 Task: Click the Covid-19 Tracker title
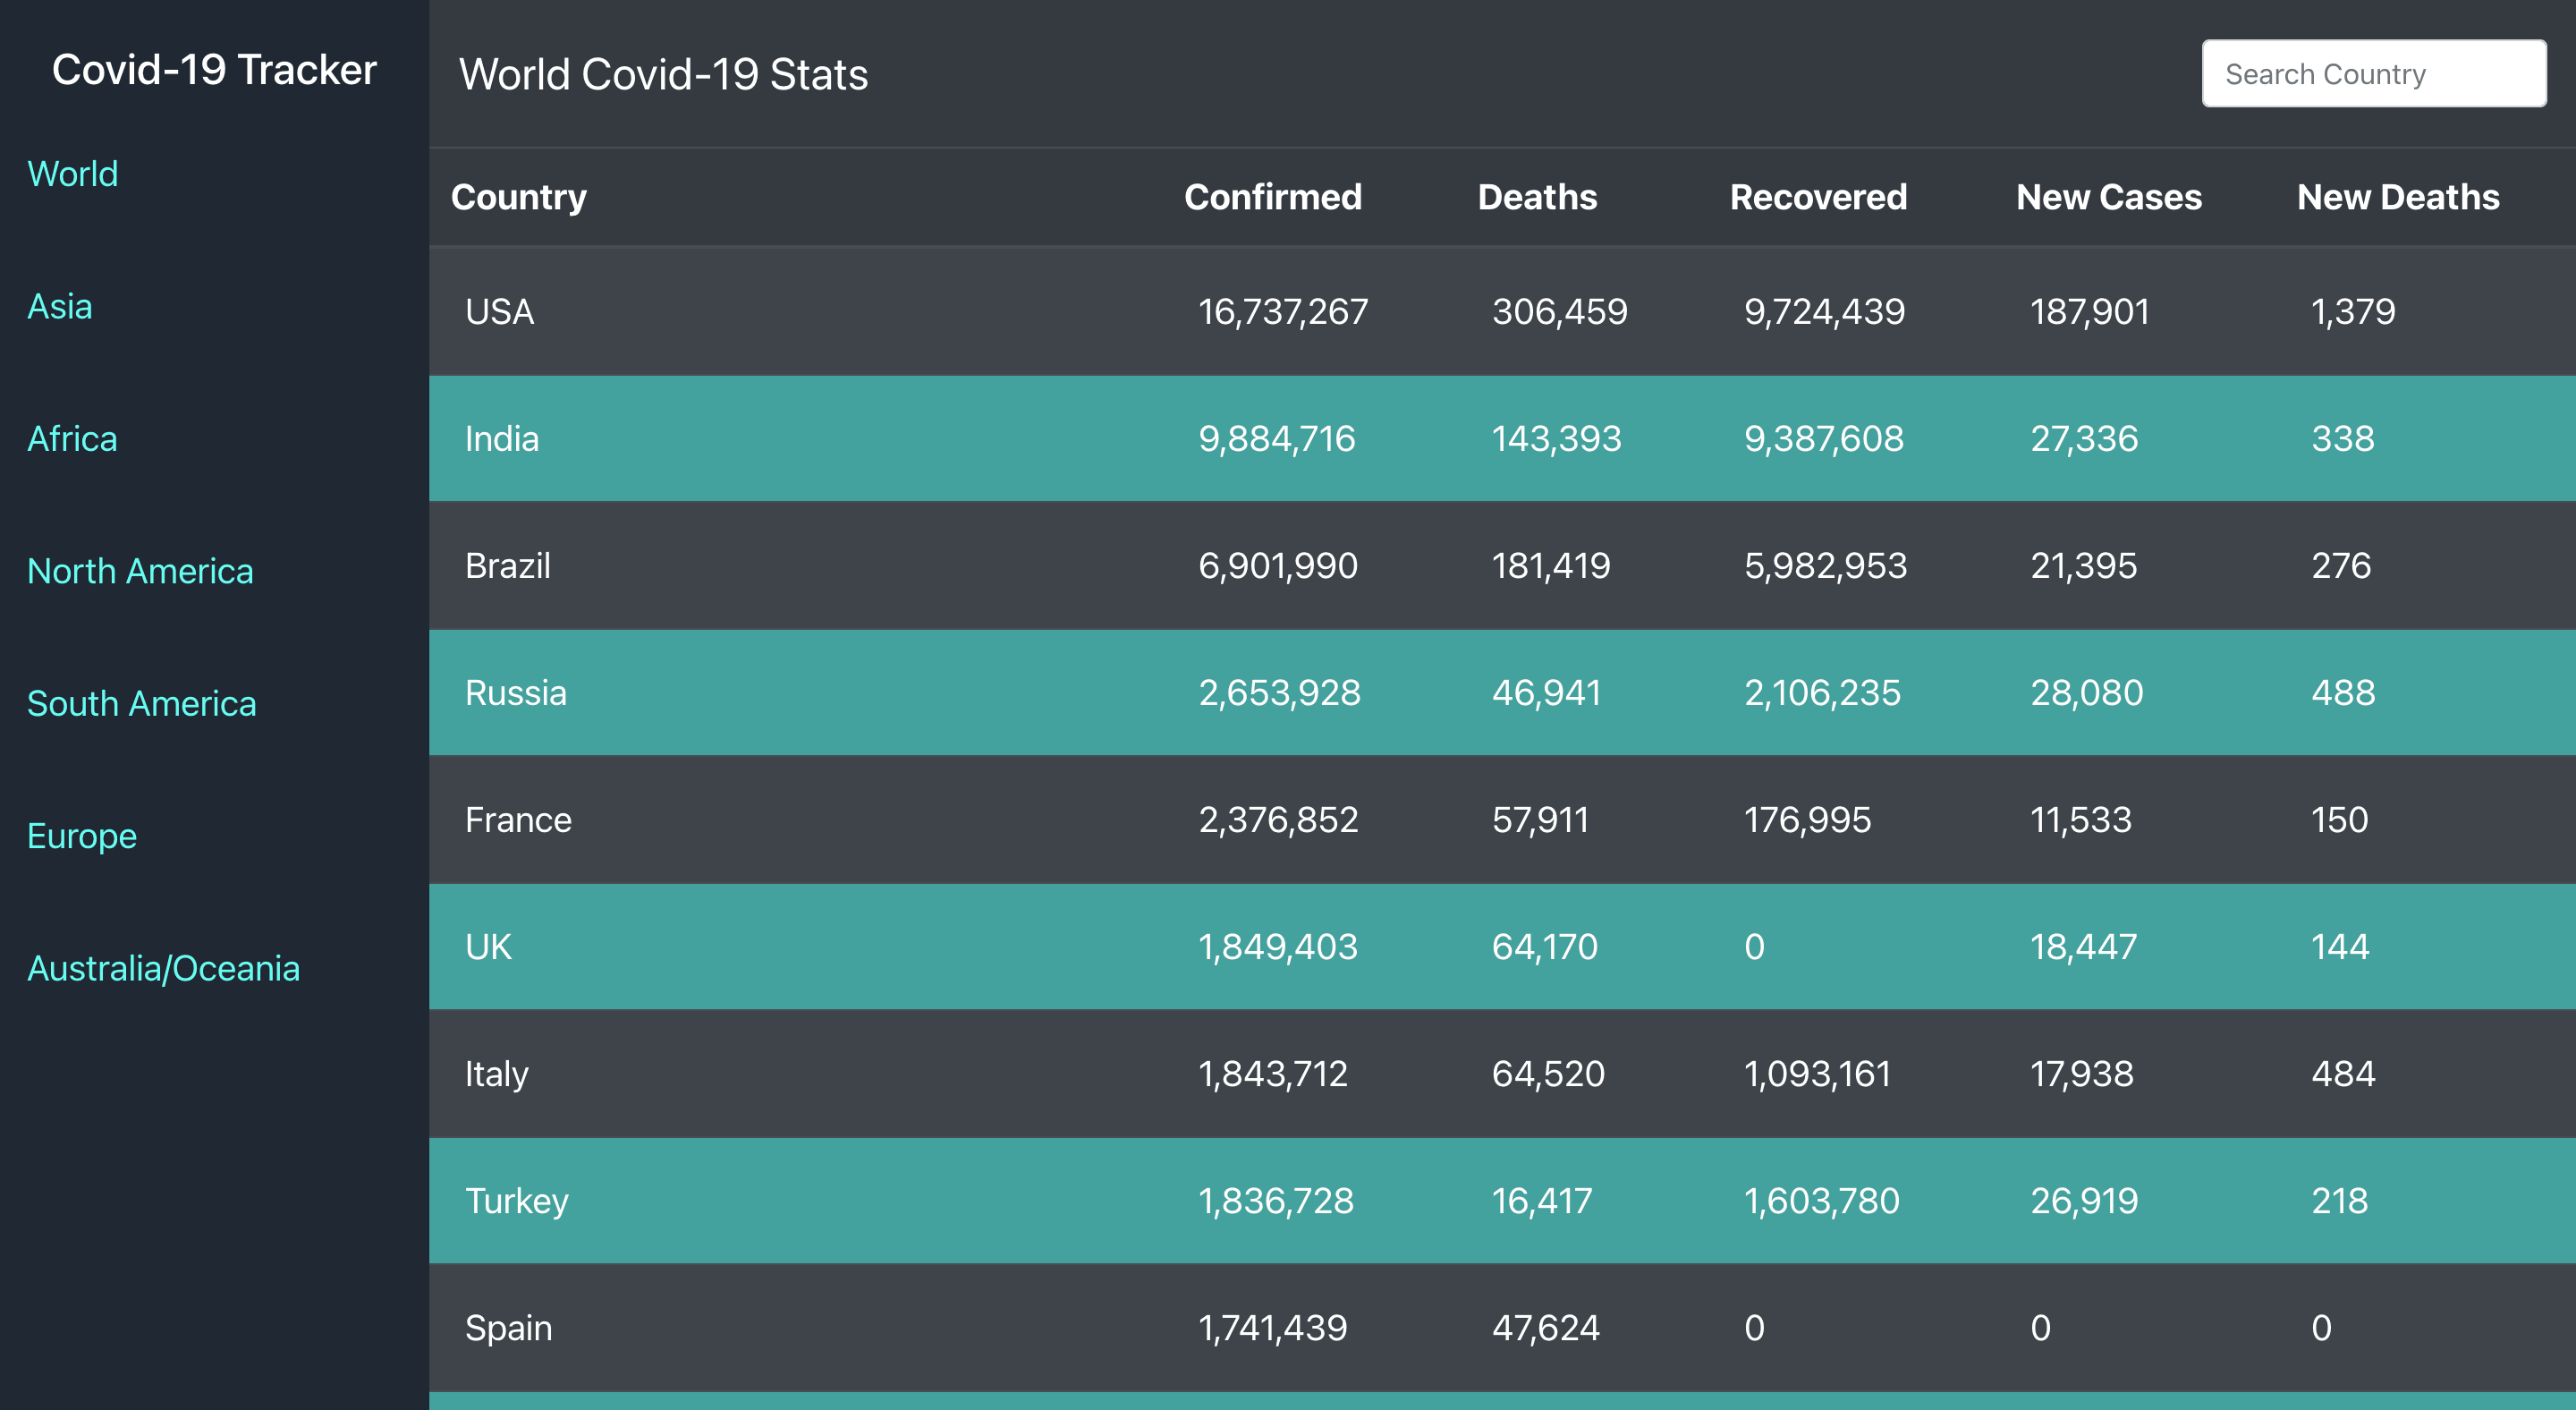[214, 70]
